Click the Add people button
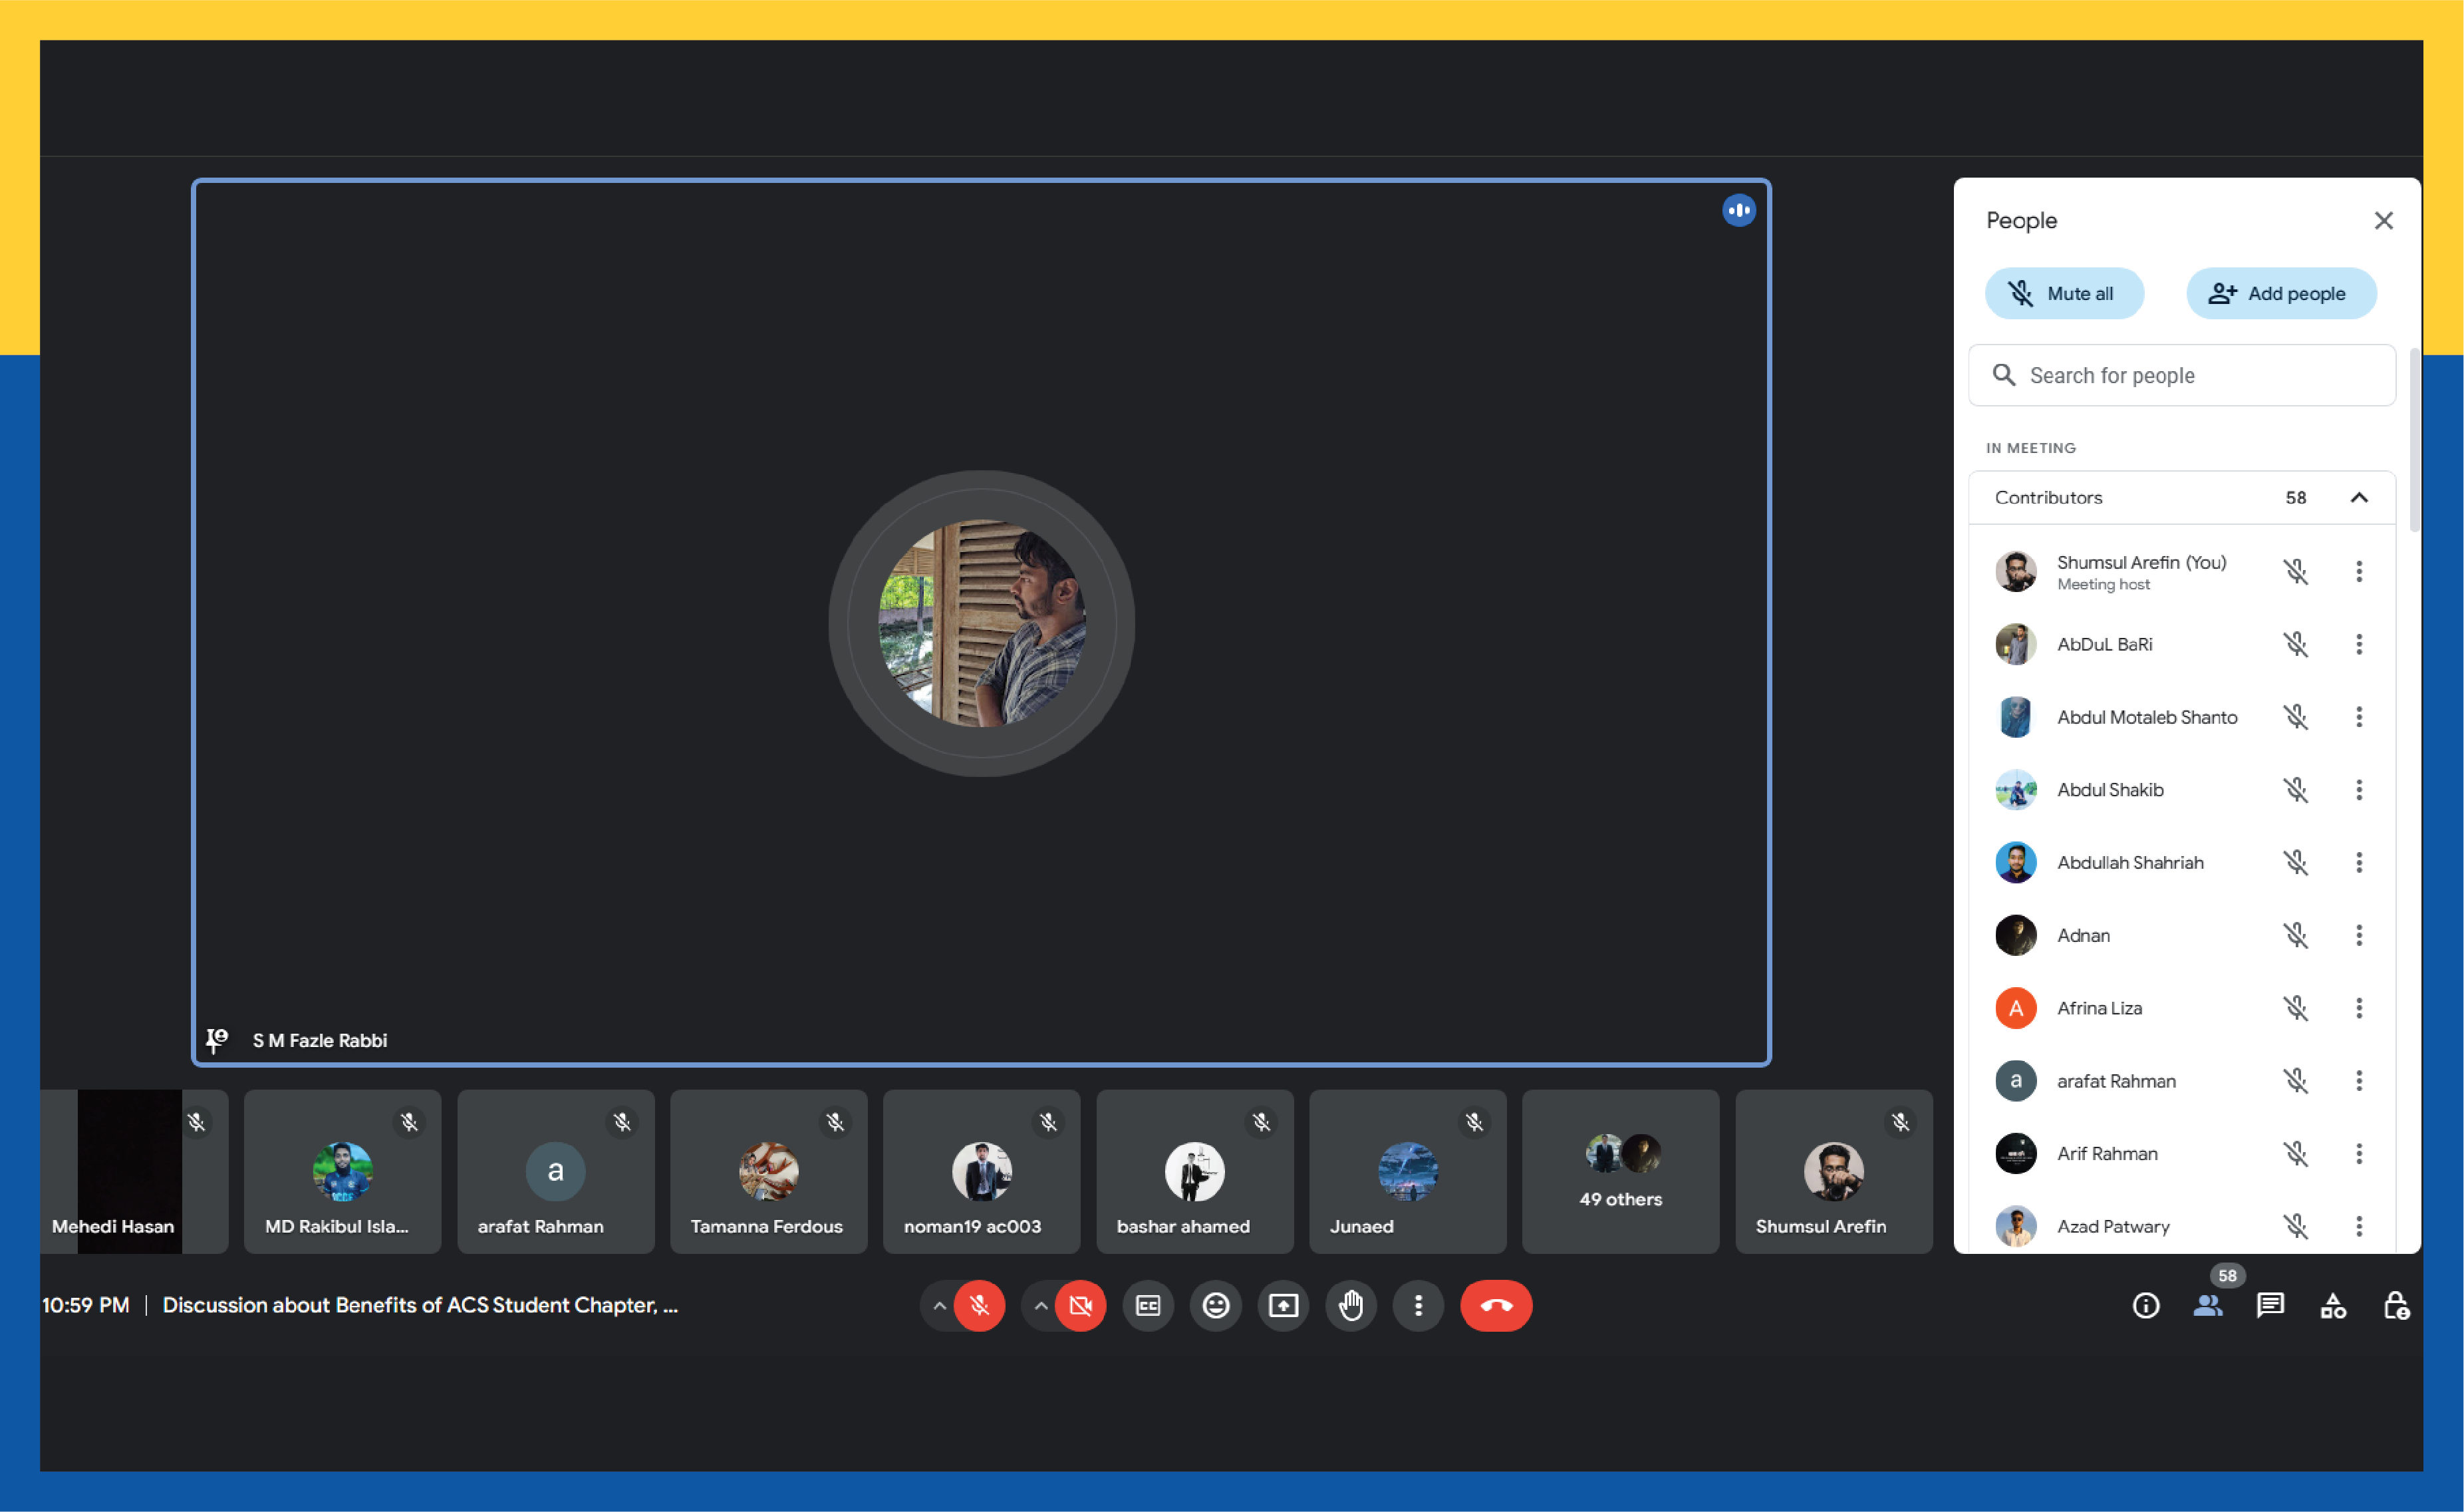 click(2280, 294)
